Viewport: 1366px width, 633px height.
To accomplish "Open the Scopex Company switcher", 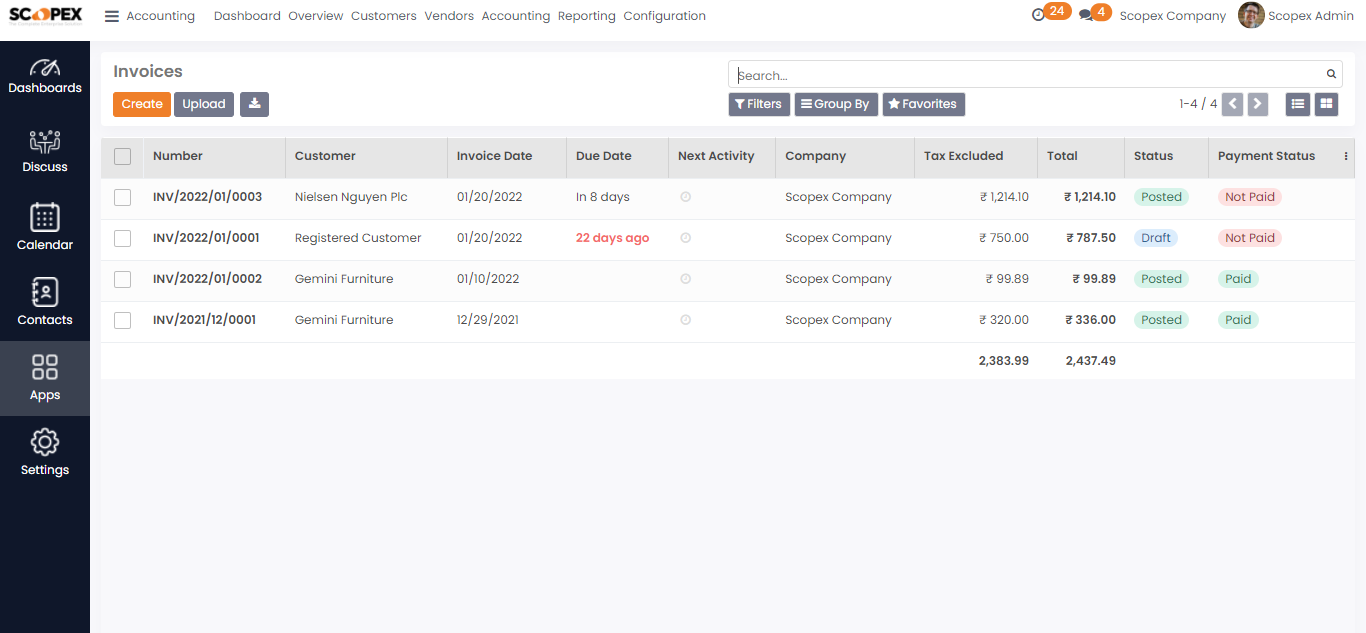I will (1173, 16).
